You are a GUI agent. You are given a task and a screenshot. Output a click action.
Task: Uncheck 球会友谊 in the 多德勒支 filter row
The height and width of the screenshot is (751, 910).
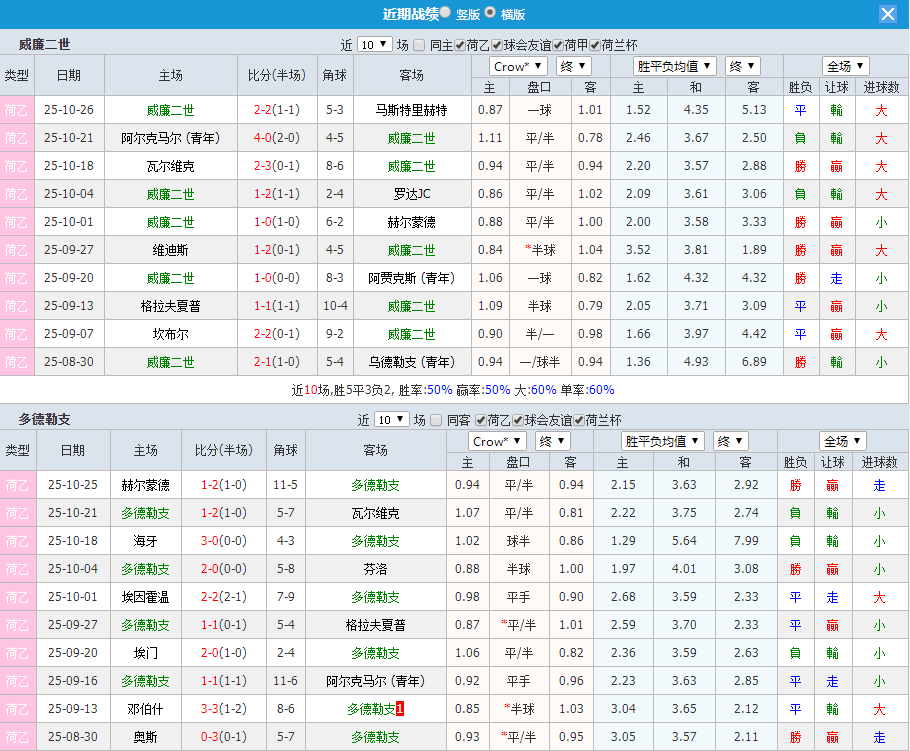point(517,420)
